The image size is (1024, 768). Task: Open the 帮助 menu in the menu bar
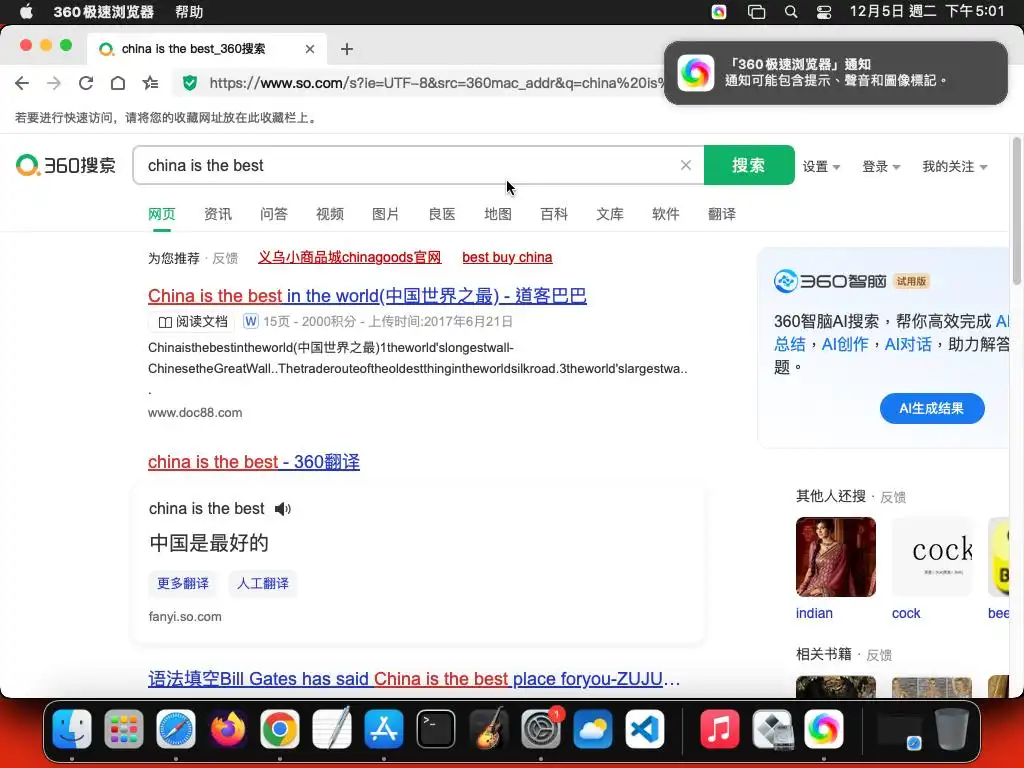189,12
